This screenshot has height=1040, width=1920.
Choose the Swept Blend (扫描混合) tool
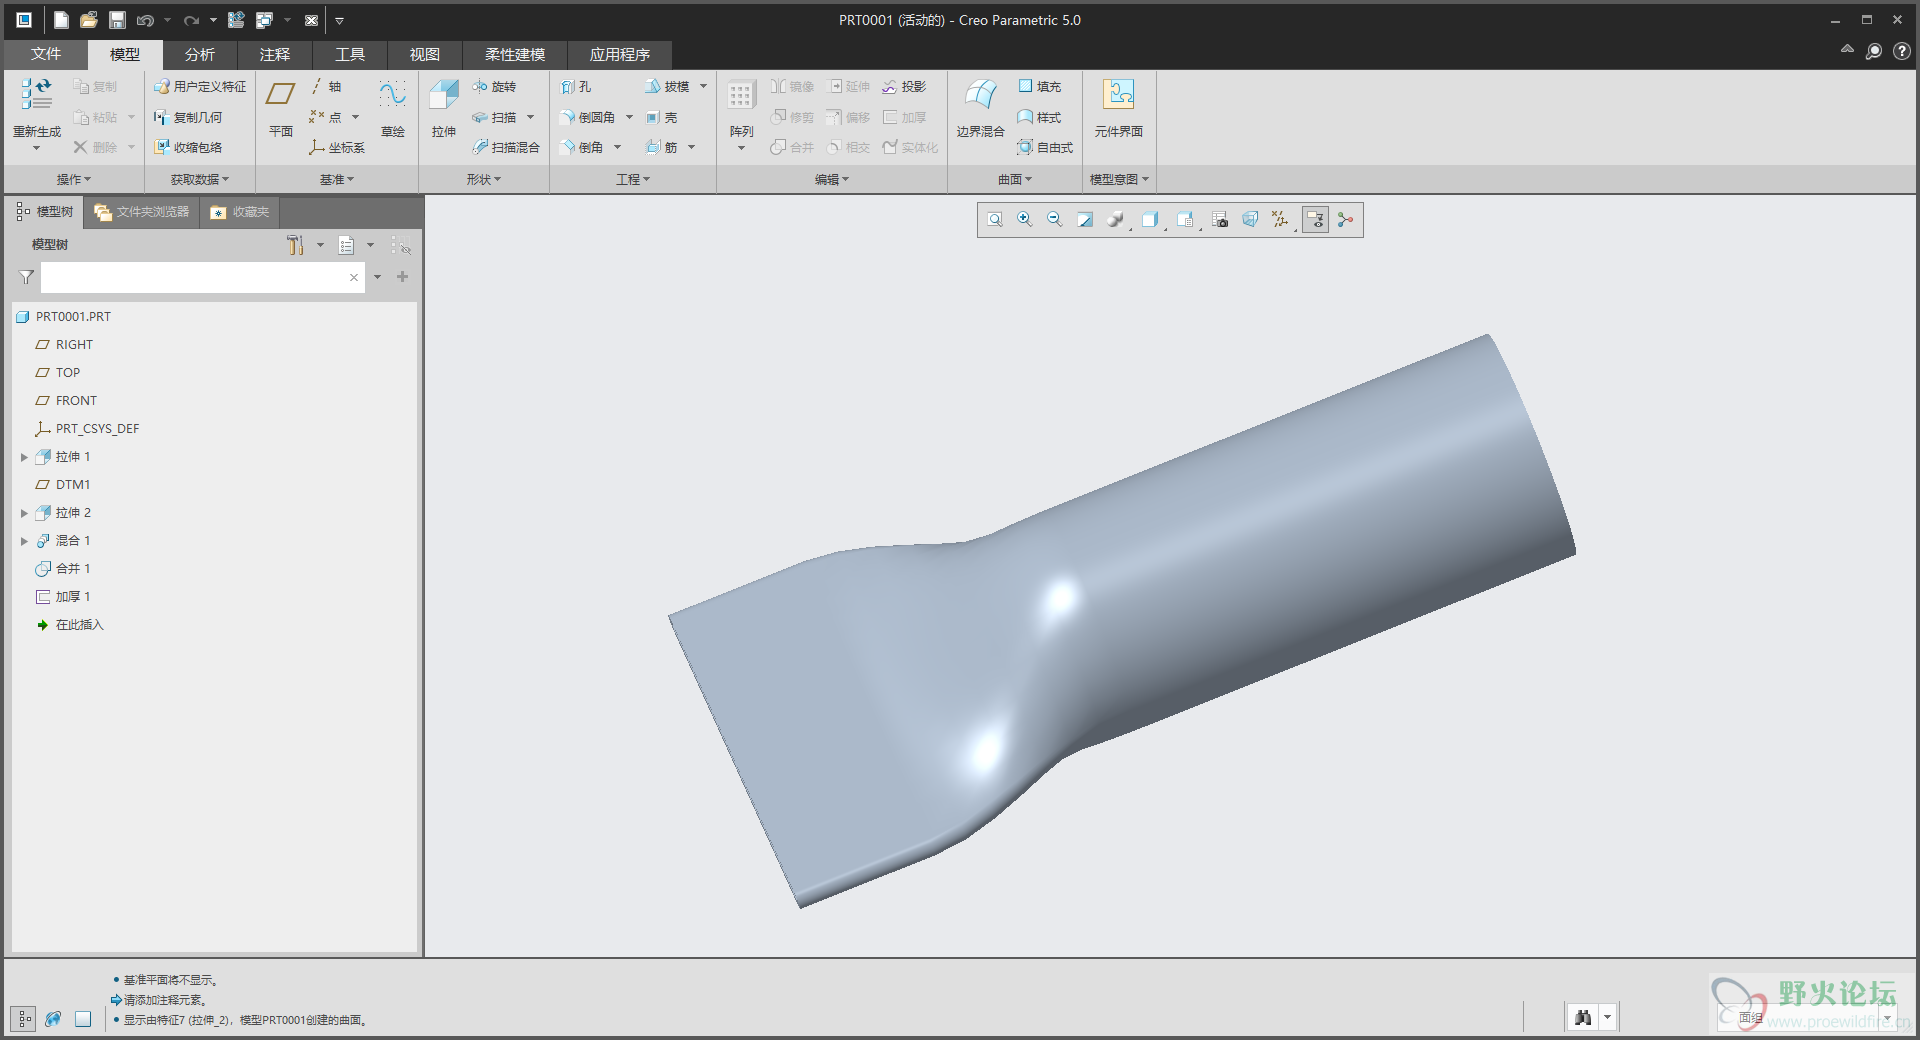click(506, 147)
